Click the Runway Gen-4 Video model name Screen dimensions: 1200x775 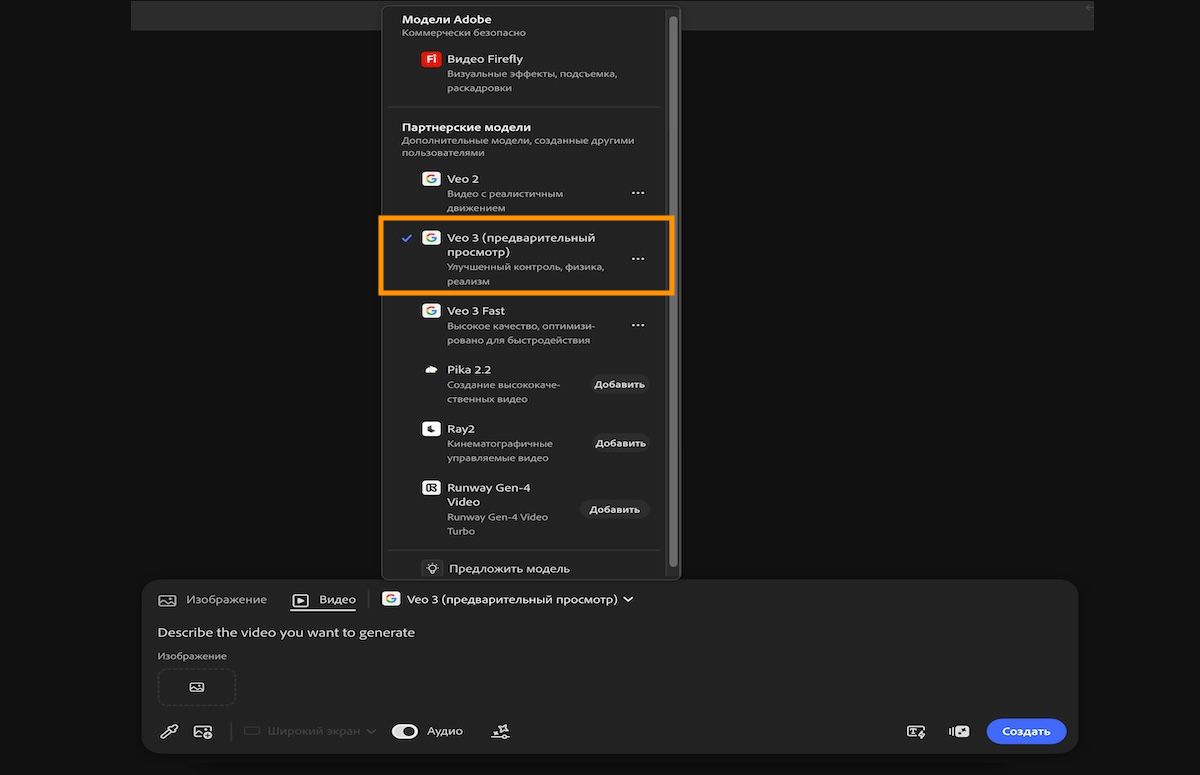489,495
